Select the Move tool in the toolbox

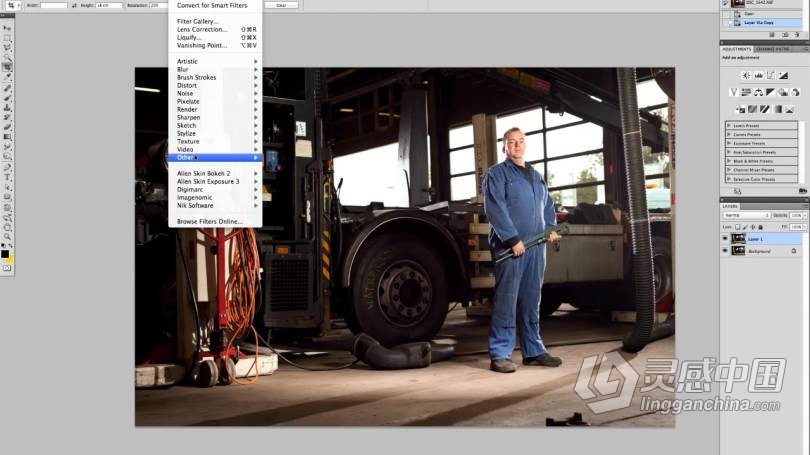point(7,28)
